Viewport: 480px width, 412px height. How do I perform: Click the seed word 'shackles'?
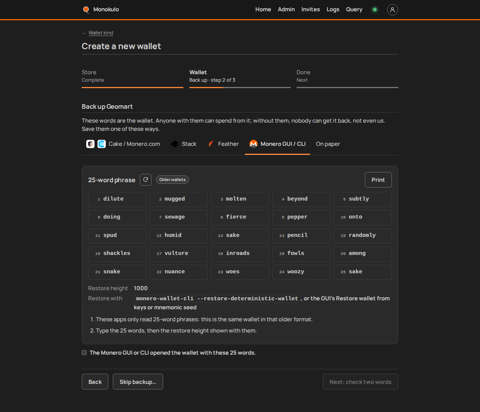click(117, 253)
